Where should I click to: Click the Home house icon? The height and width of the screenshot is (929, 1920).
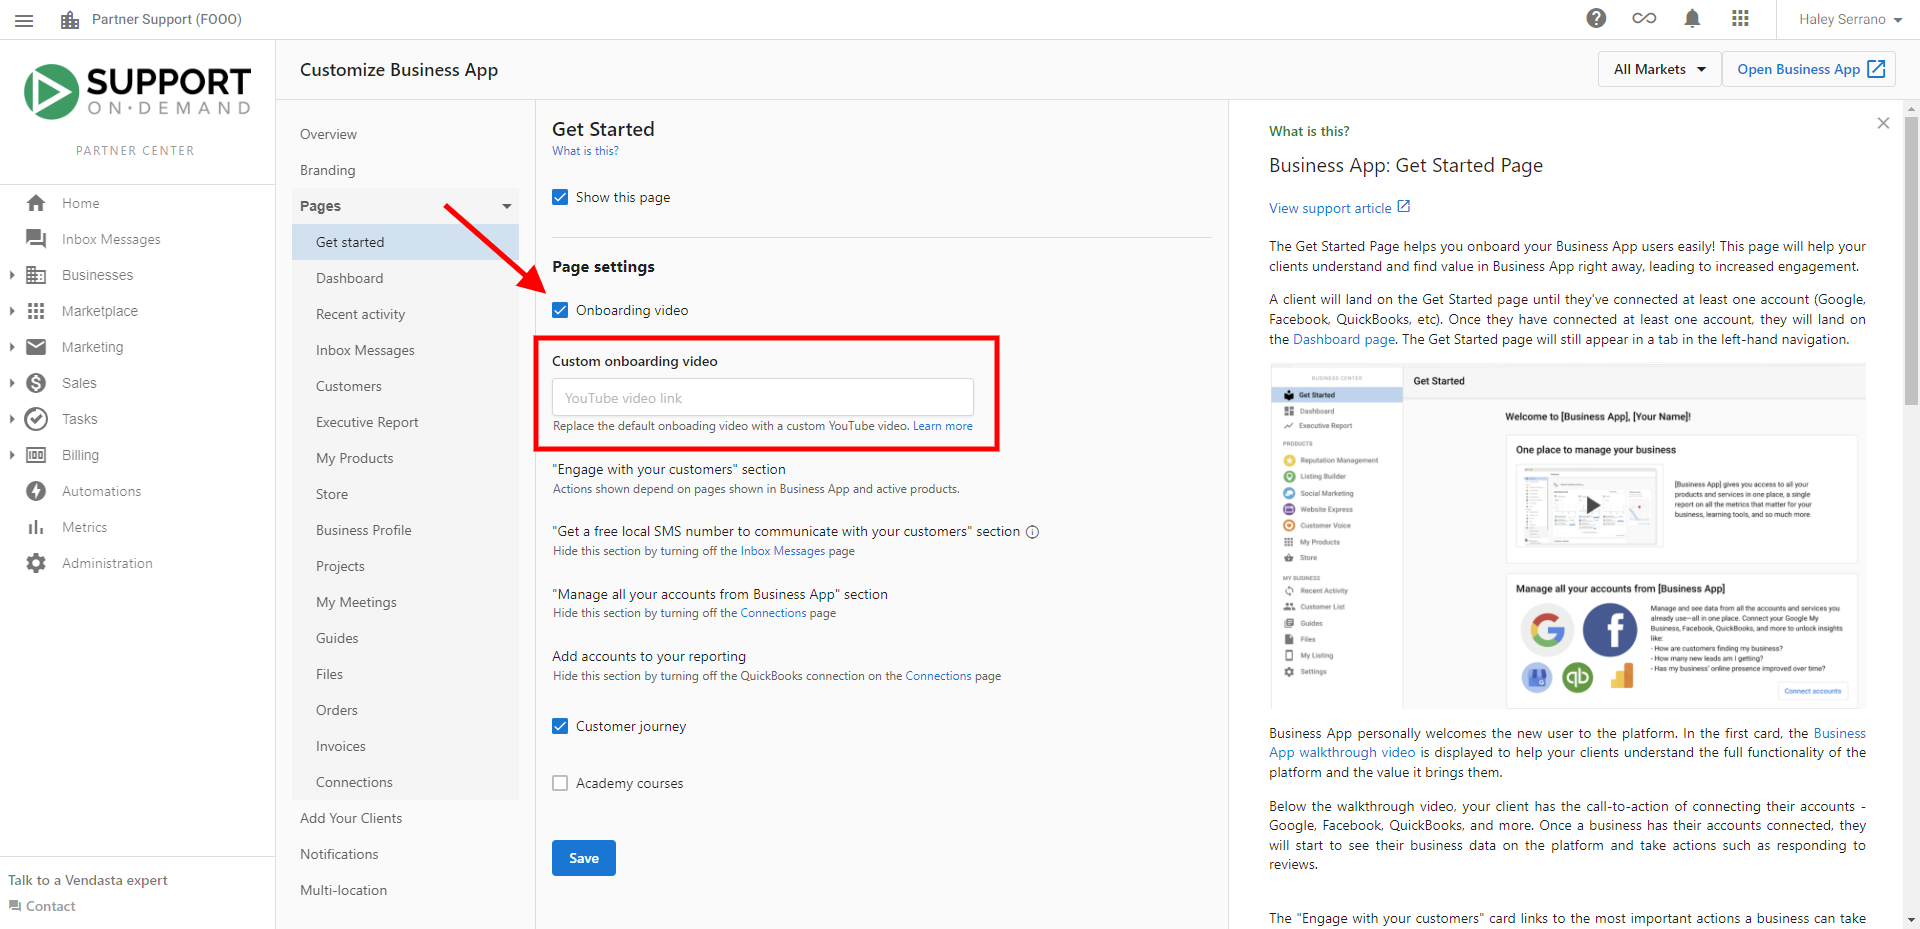36,203
